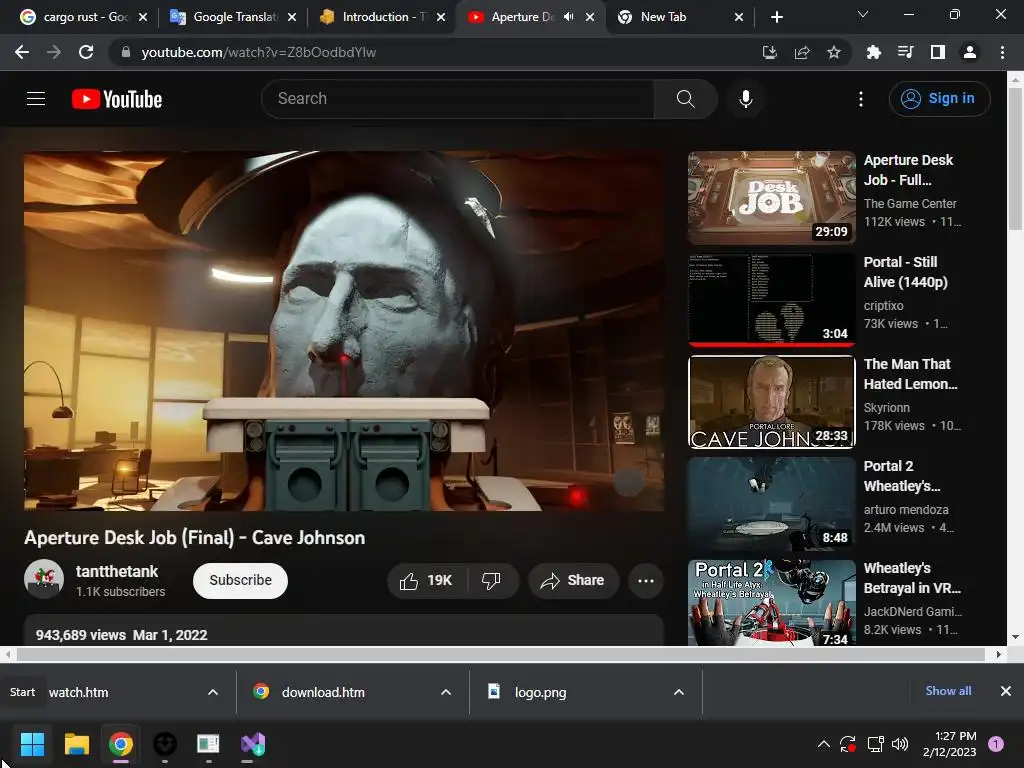Click the vertical page scrollbar

(x=1015, y=159)
